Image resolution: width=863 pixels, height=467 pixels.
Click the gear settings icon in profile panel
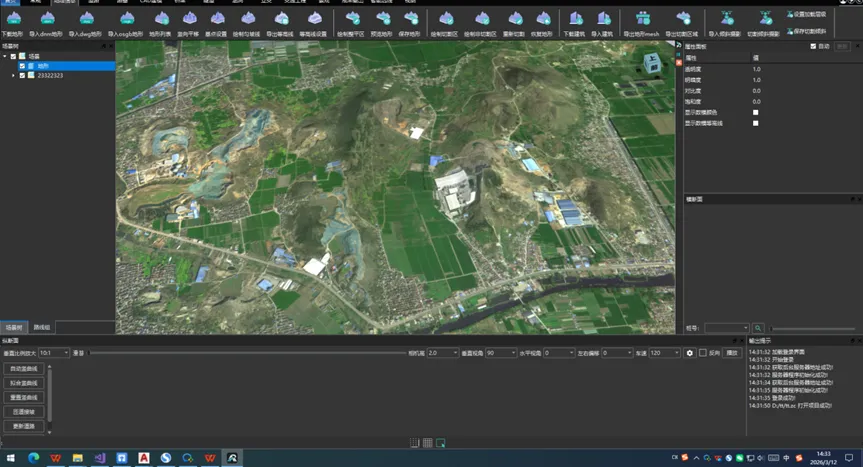pyautogui.click(x=689, y=353)
